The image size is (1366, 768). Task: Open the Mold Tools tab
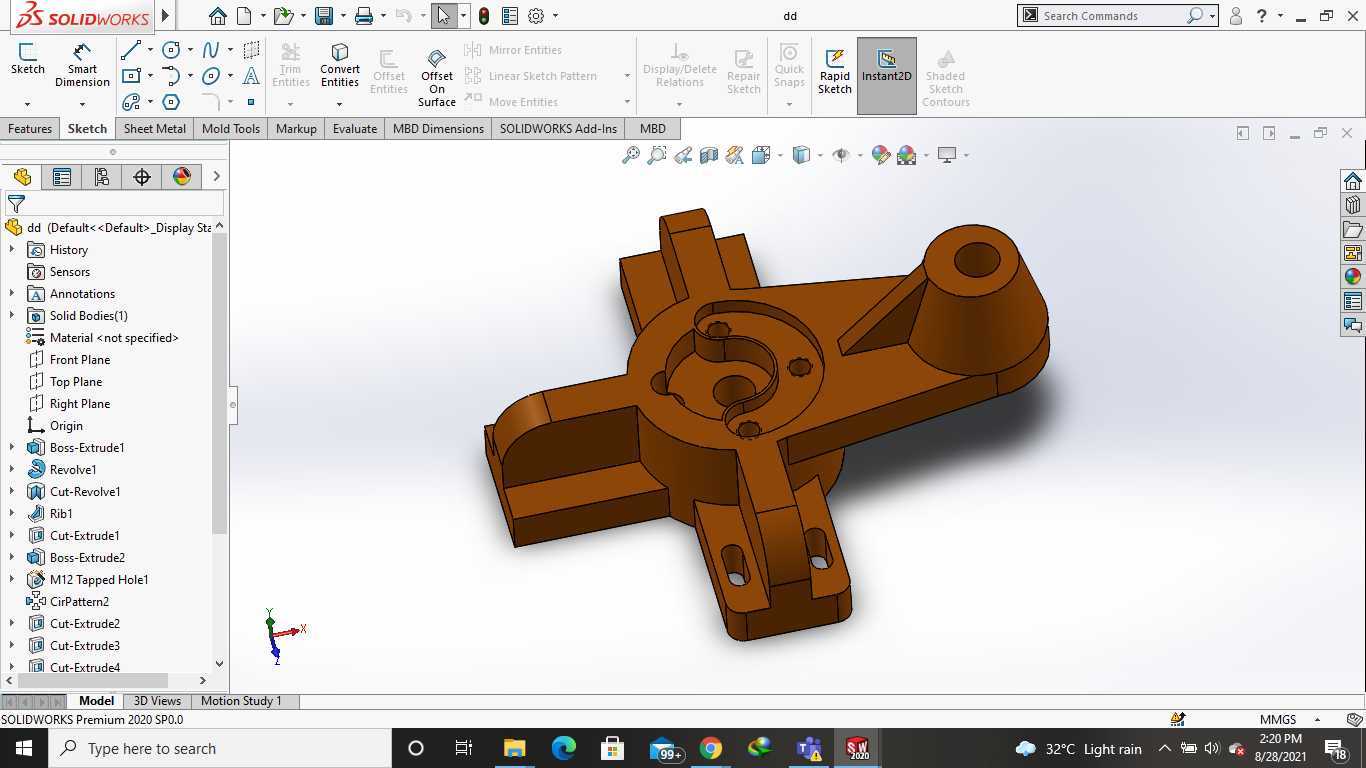(231, 129)
